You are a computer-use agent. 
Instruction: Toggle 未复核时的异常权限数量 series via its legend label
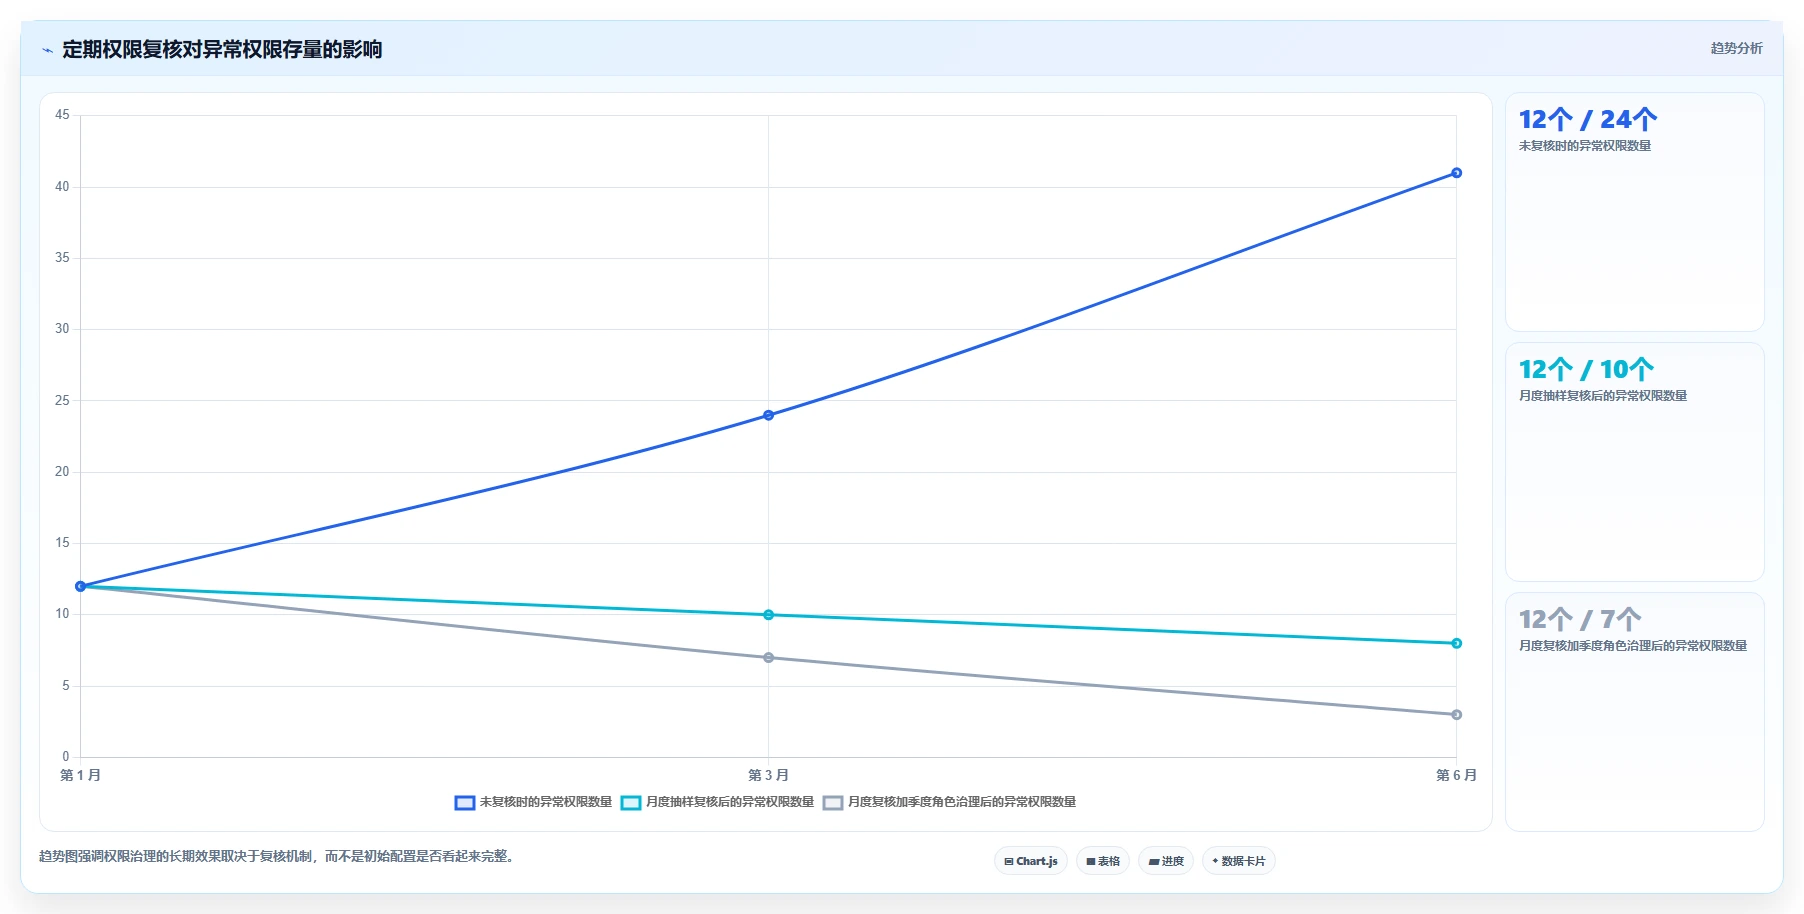click(546, 802)
